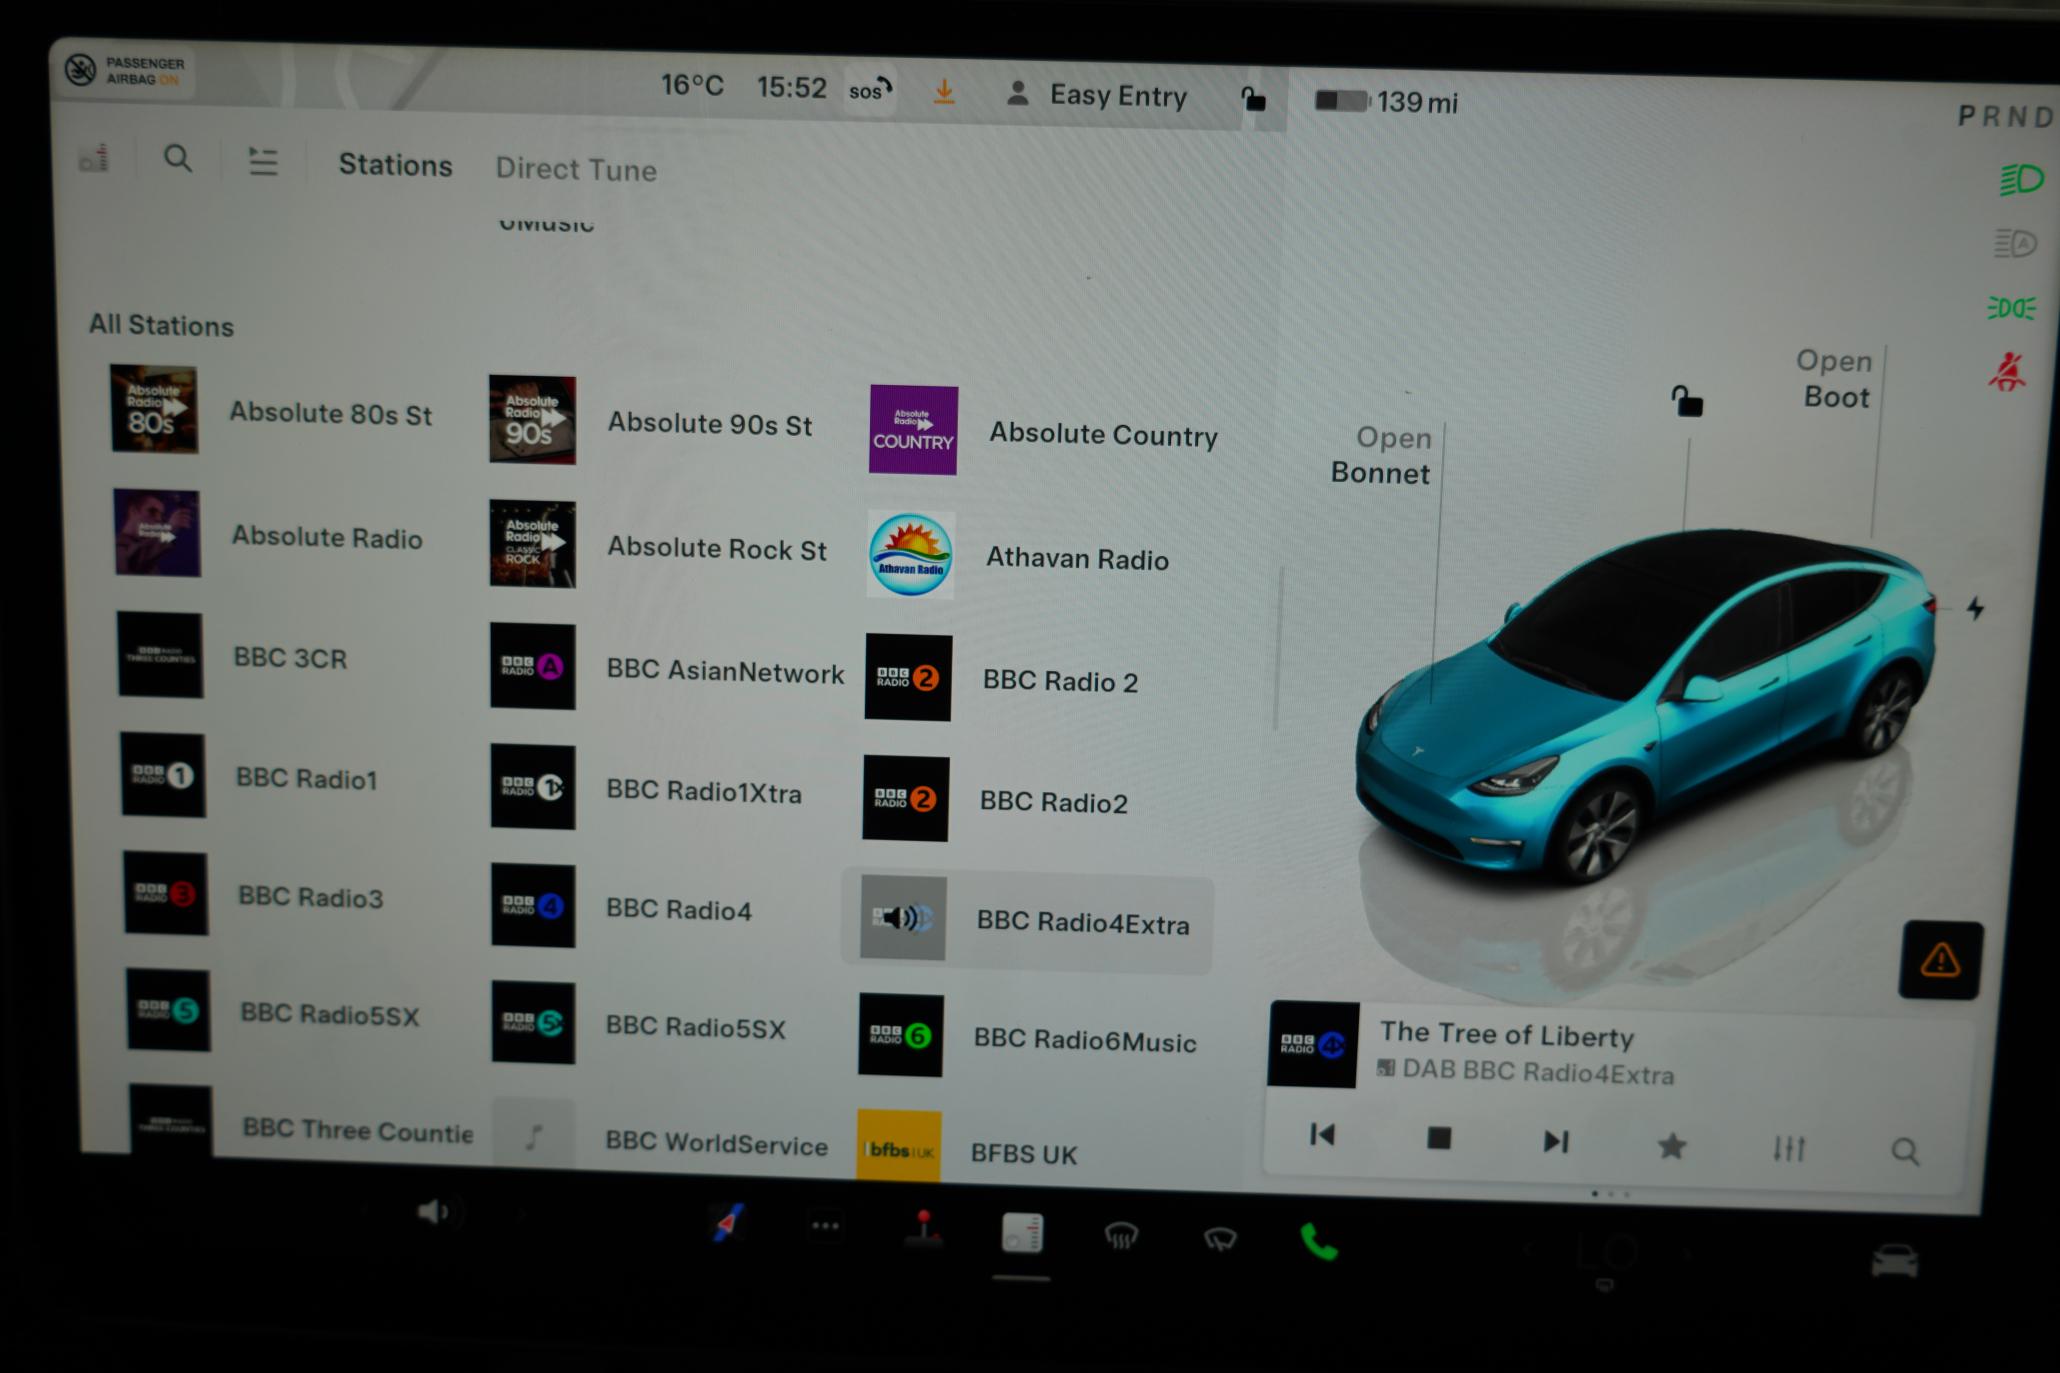Tap the red seatbelt warning icon
Viewport: 2060px width, 1373px height.
[2006, 372]
